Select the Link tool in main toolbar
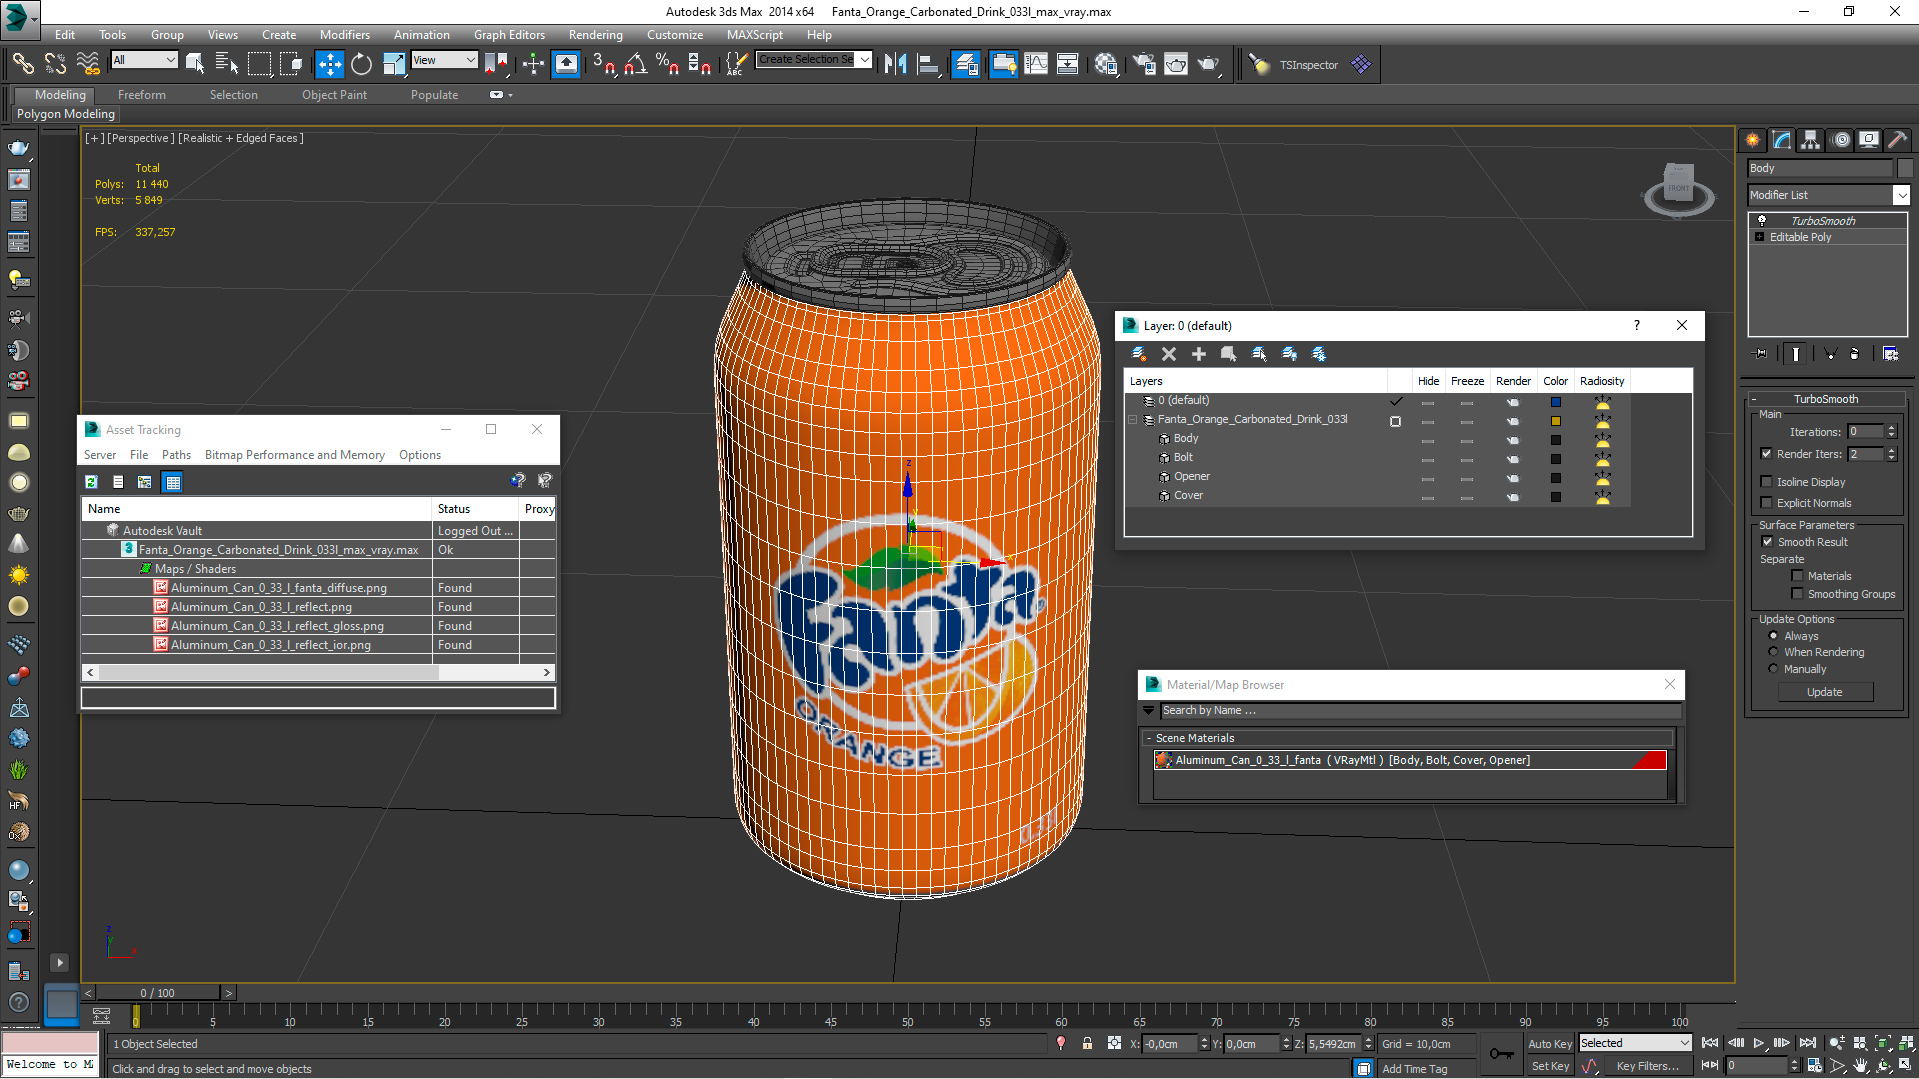 coord(22,64)
